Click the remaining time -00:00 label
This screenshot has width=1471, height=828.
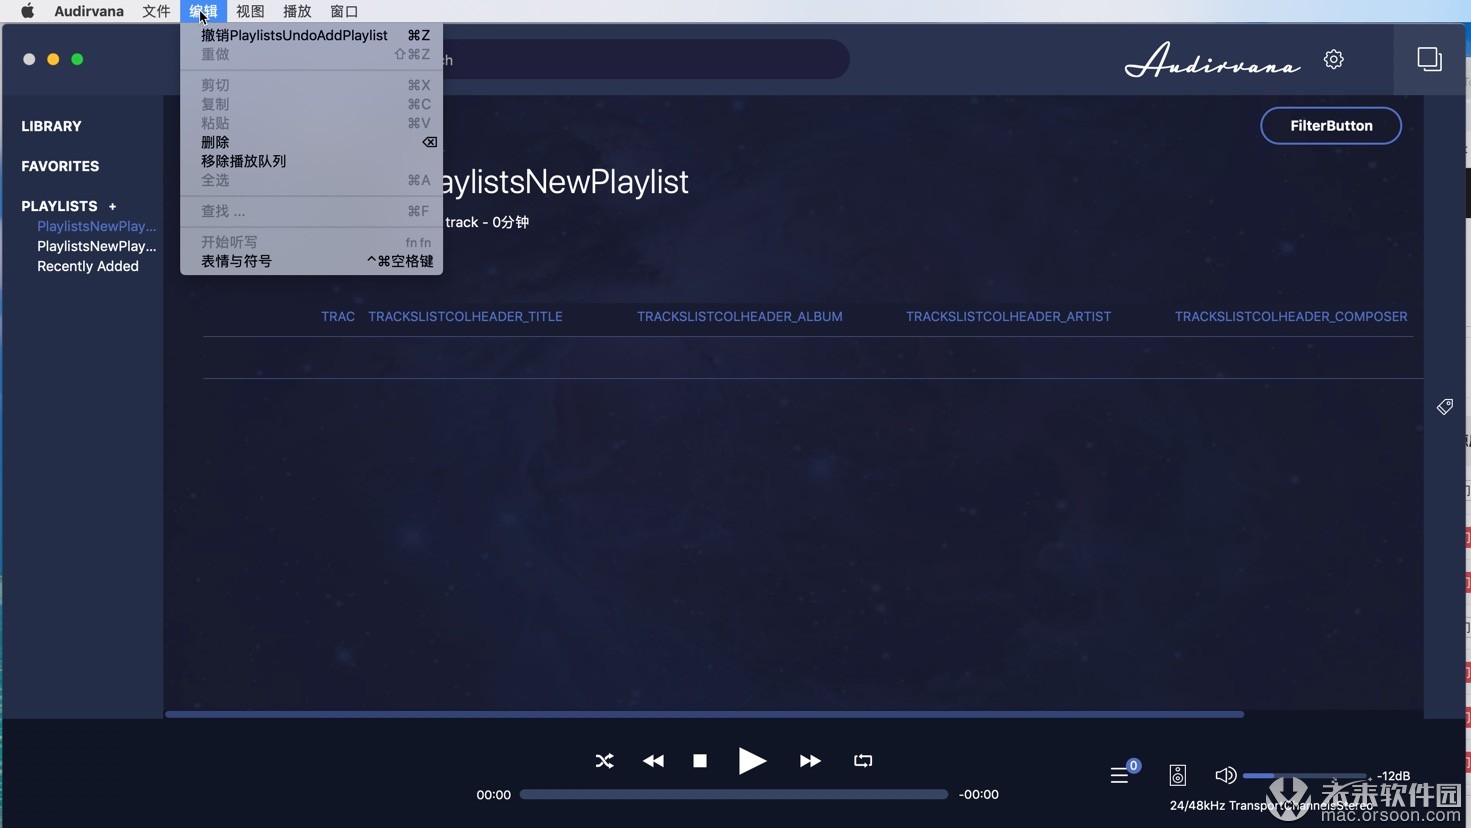(979, 795)
